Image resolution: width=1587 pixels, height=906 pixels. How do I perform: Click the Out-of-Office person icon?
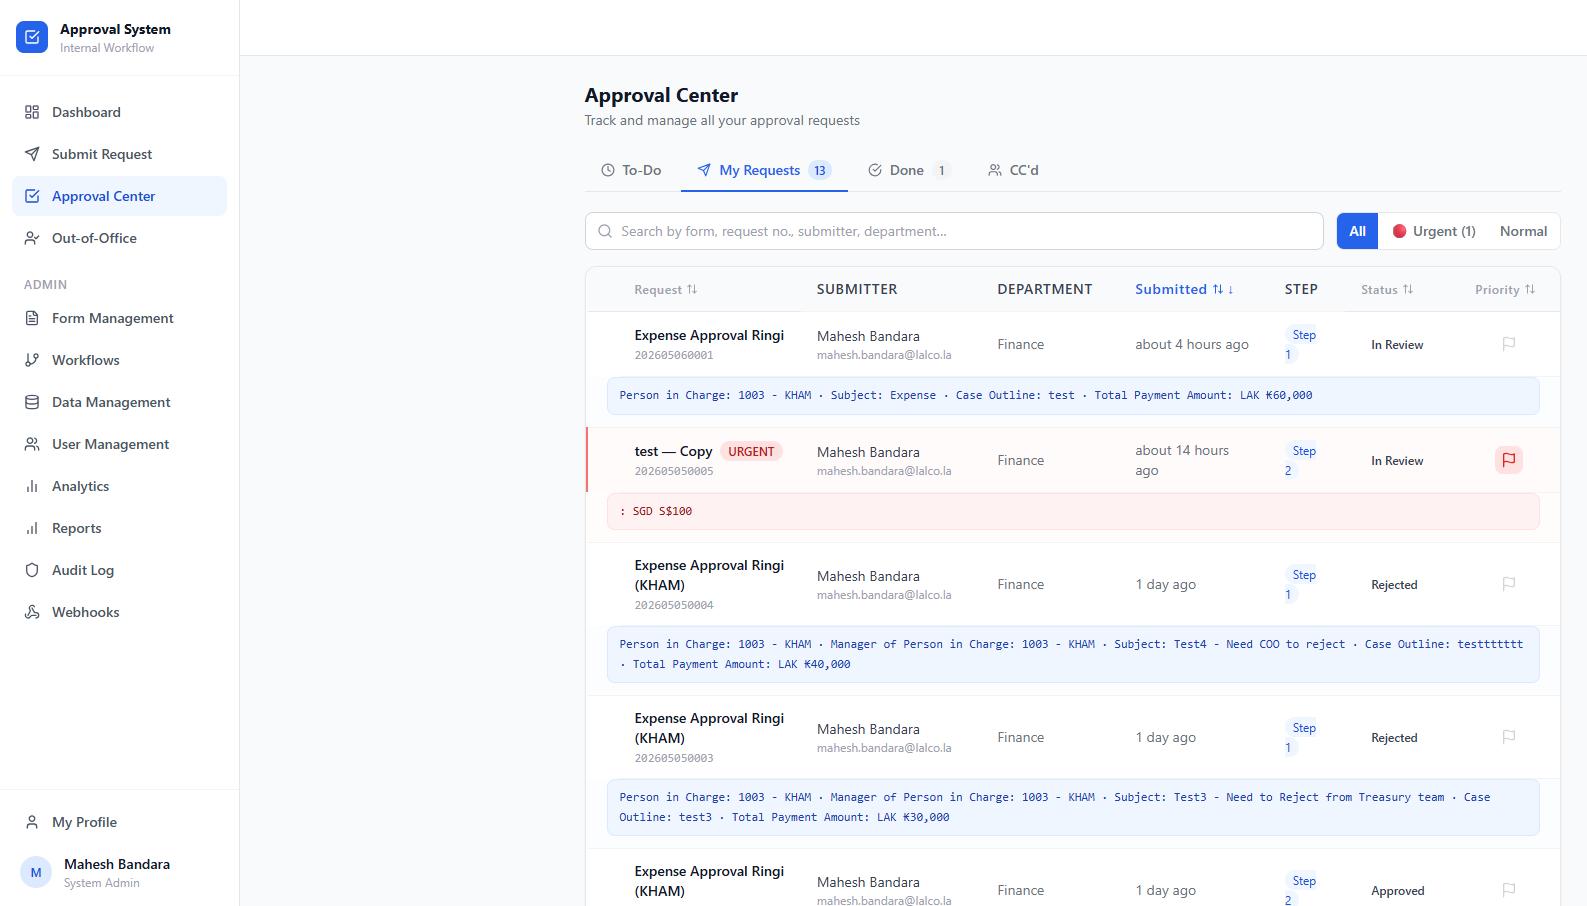click(x=32, y=238)
